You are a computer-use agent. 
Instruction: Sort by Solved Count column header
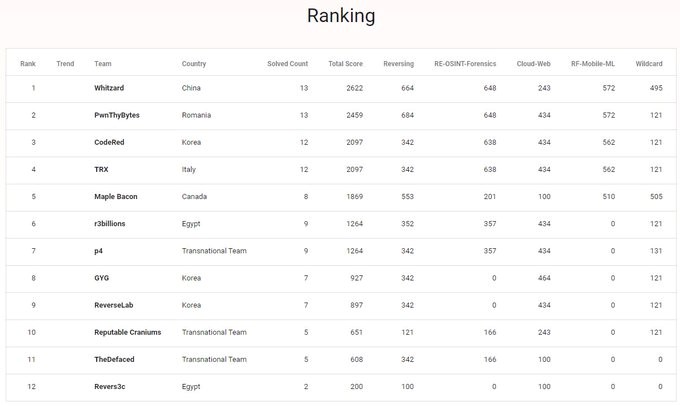click(288, 64)
